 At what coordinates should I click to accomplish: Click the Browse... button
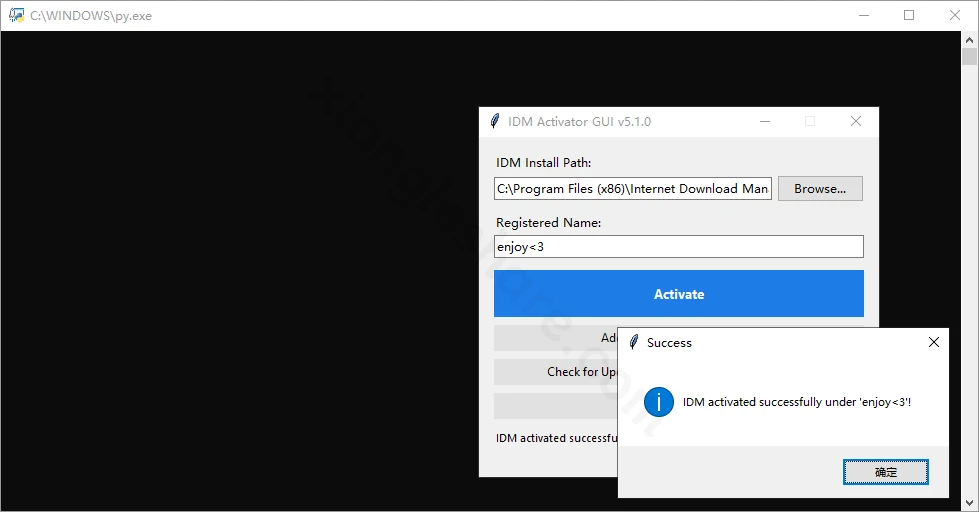[820, 189]
